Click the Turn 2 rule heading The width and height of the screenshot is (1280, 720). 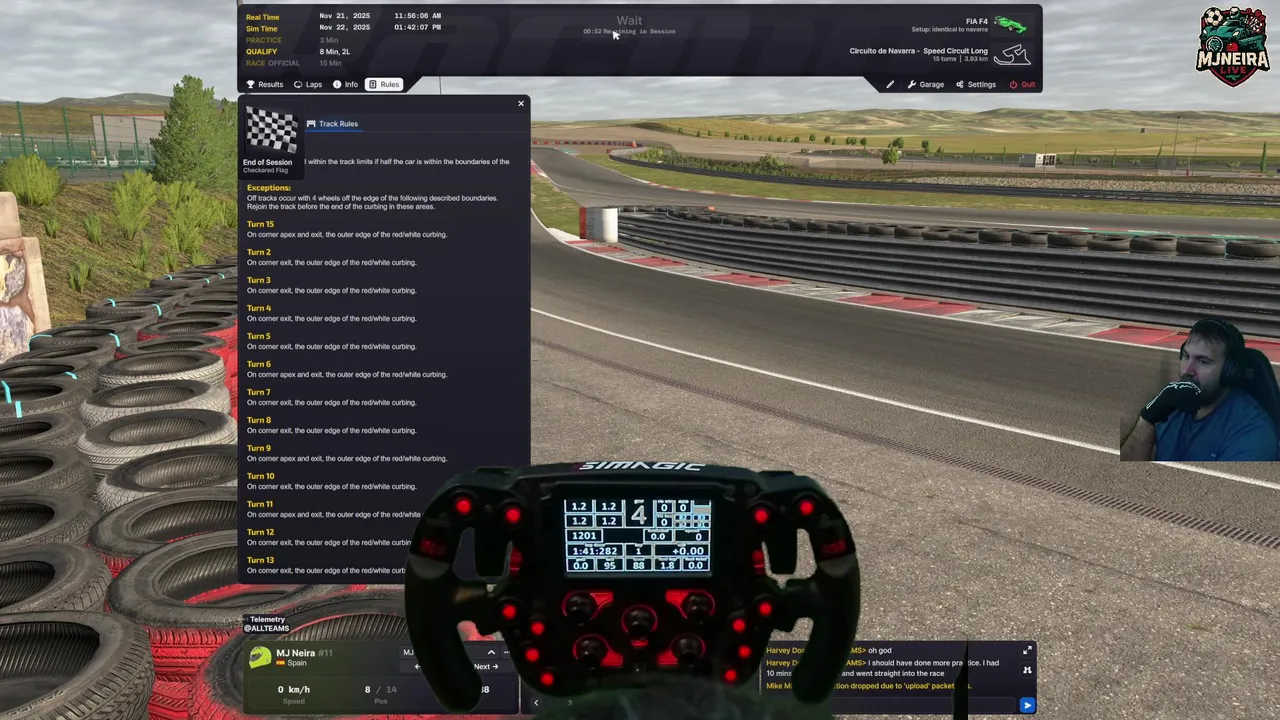click(259, 252)
